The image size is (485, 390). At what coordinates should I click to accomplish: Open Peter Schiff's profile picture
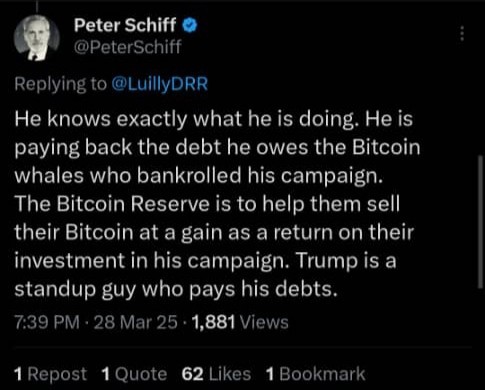(37, 38)
